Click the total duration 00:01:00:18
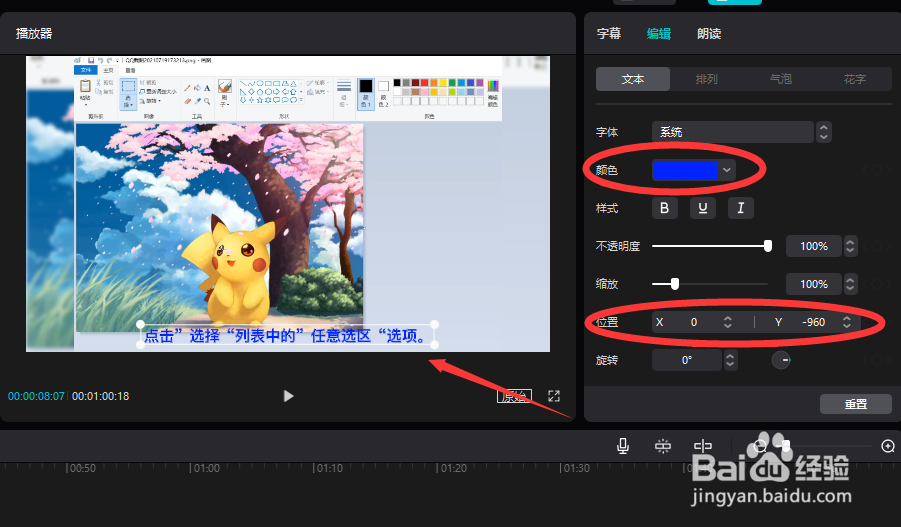 [101, 396]
